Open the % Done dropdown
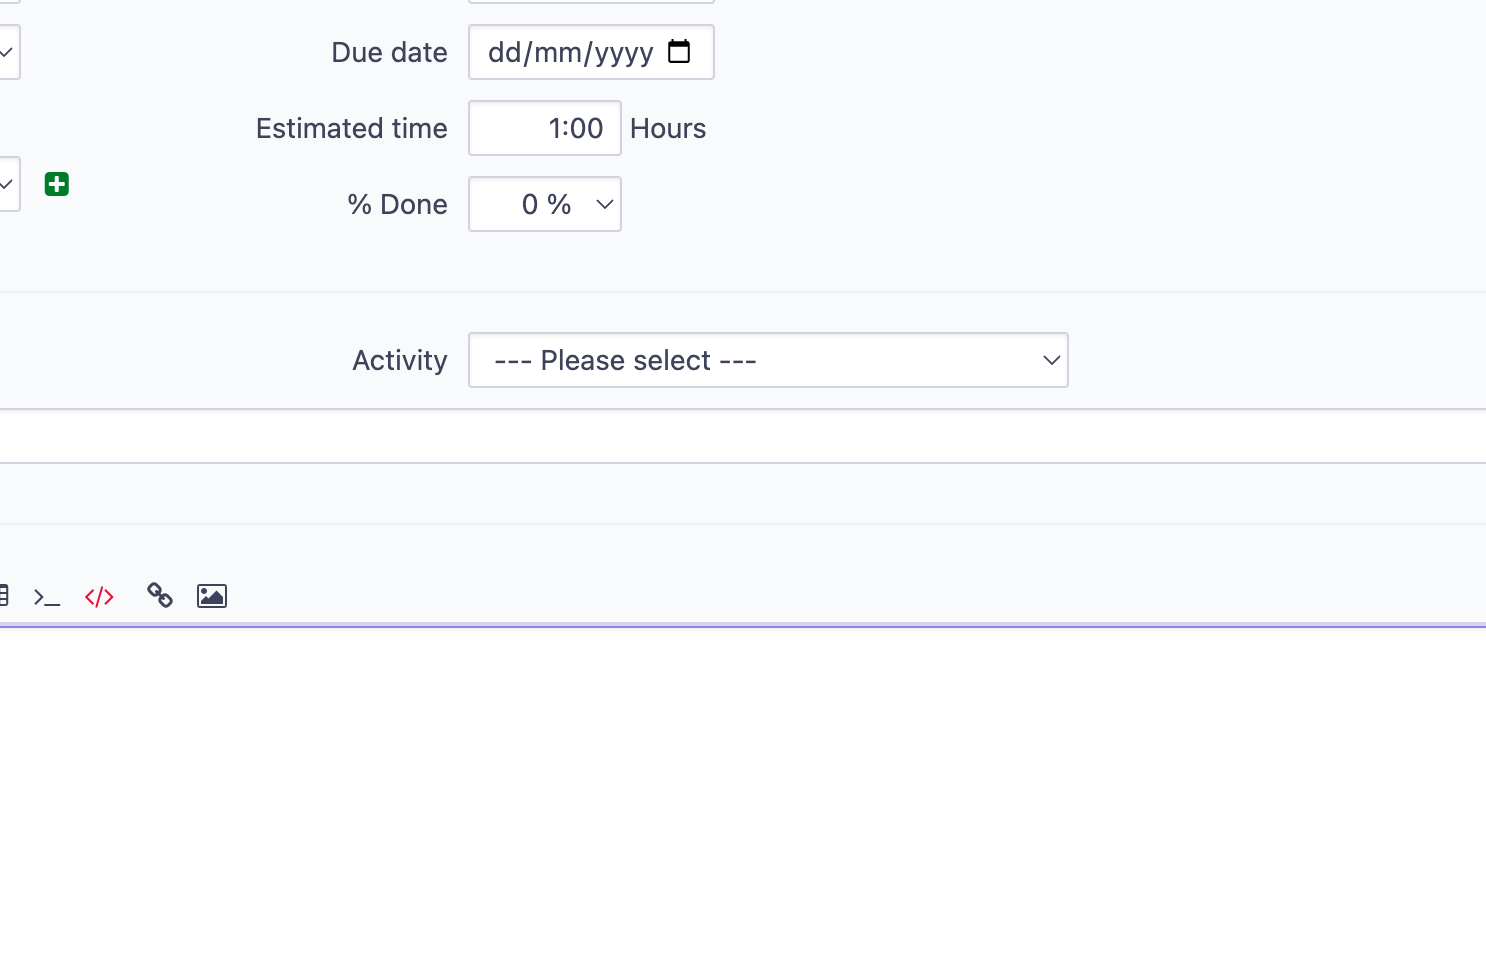This screenshot has width=1486, height=974. [545, 204]
